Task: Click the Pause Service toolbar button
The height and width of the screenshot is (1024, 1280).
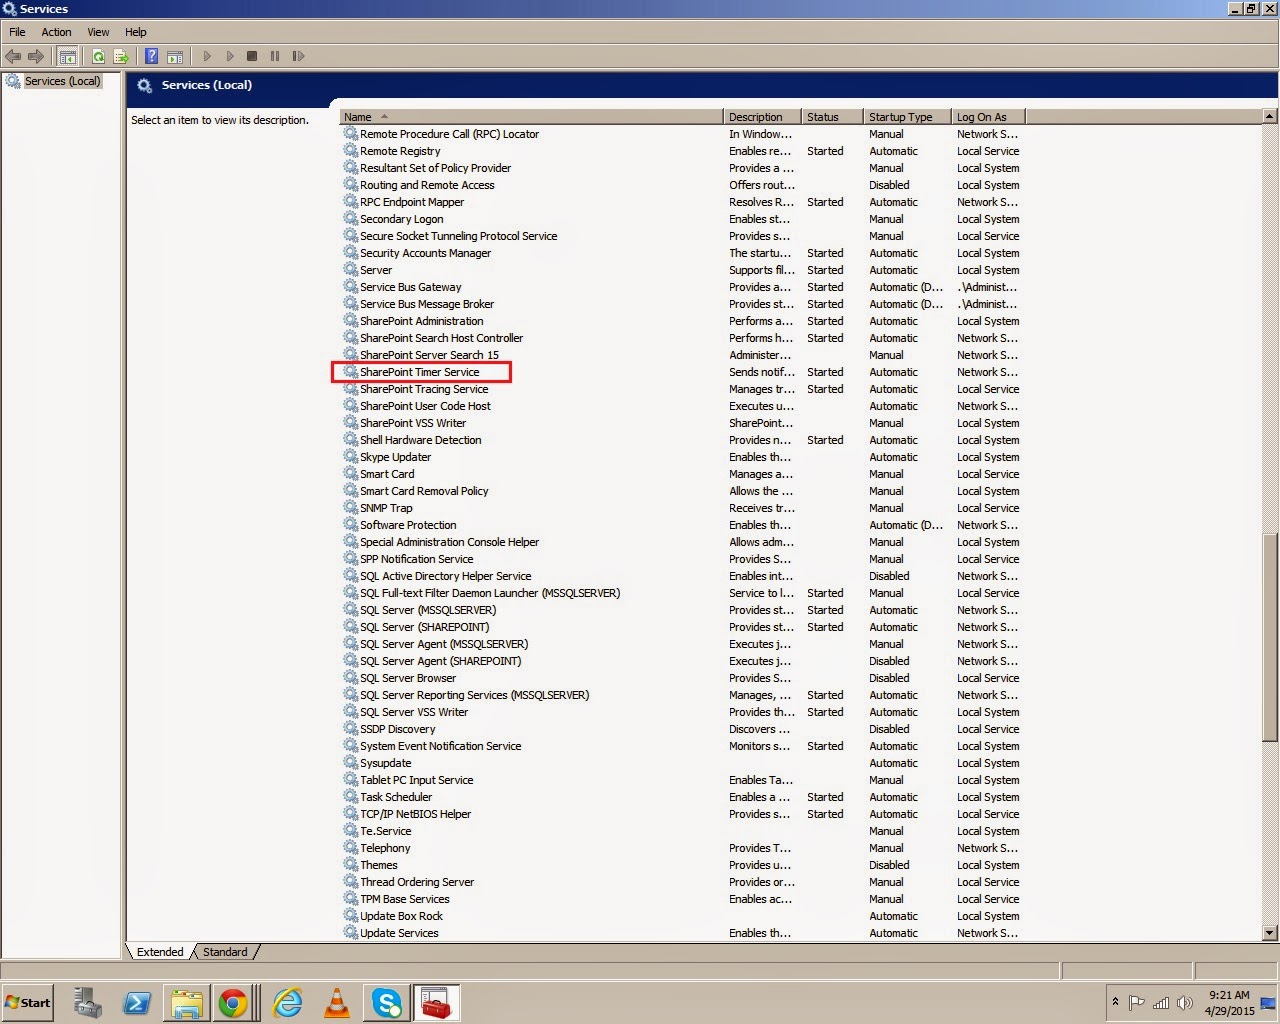Action: [x=275, y=56]
